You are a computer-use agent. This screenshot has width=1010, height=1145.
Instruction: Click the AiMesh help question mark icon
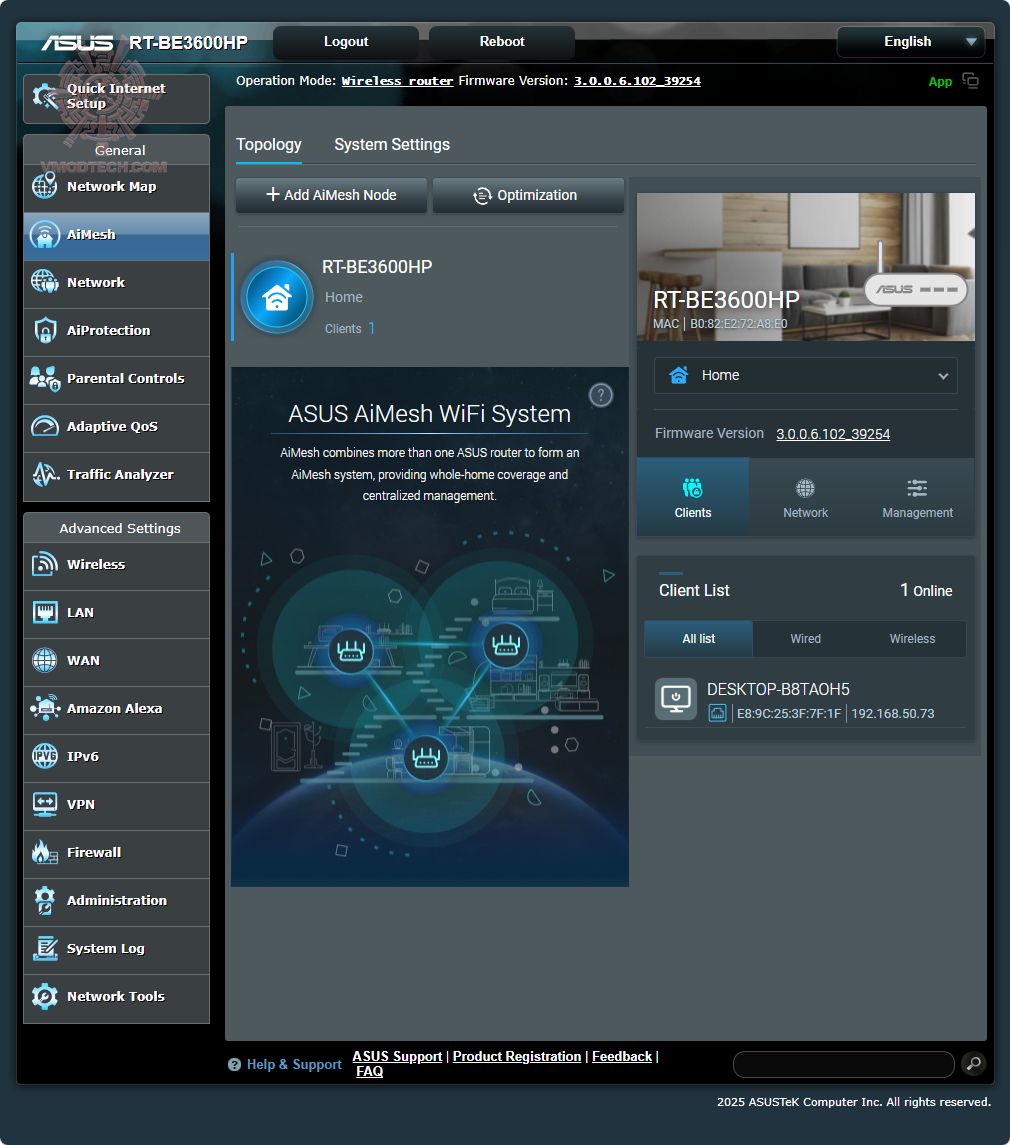pos(600,395)
